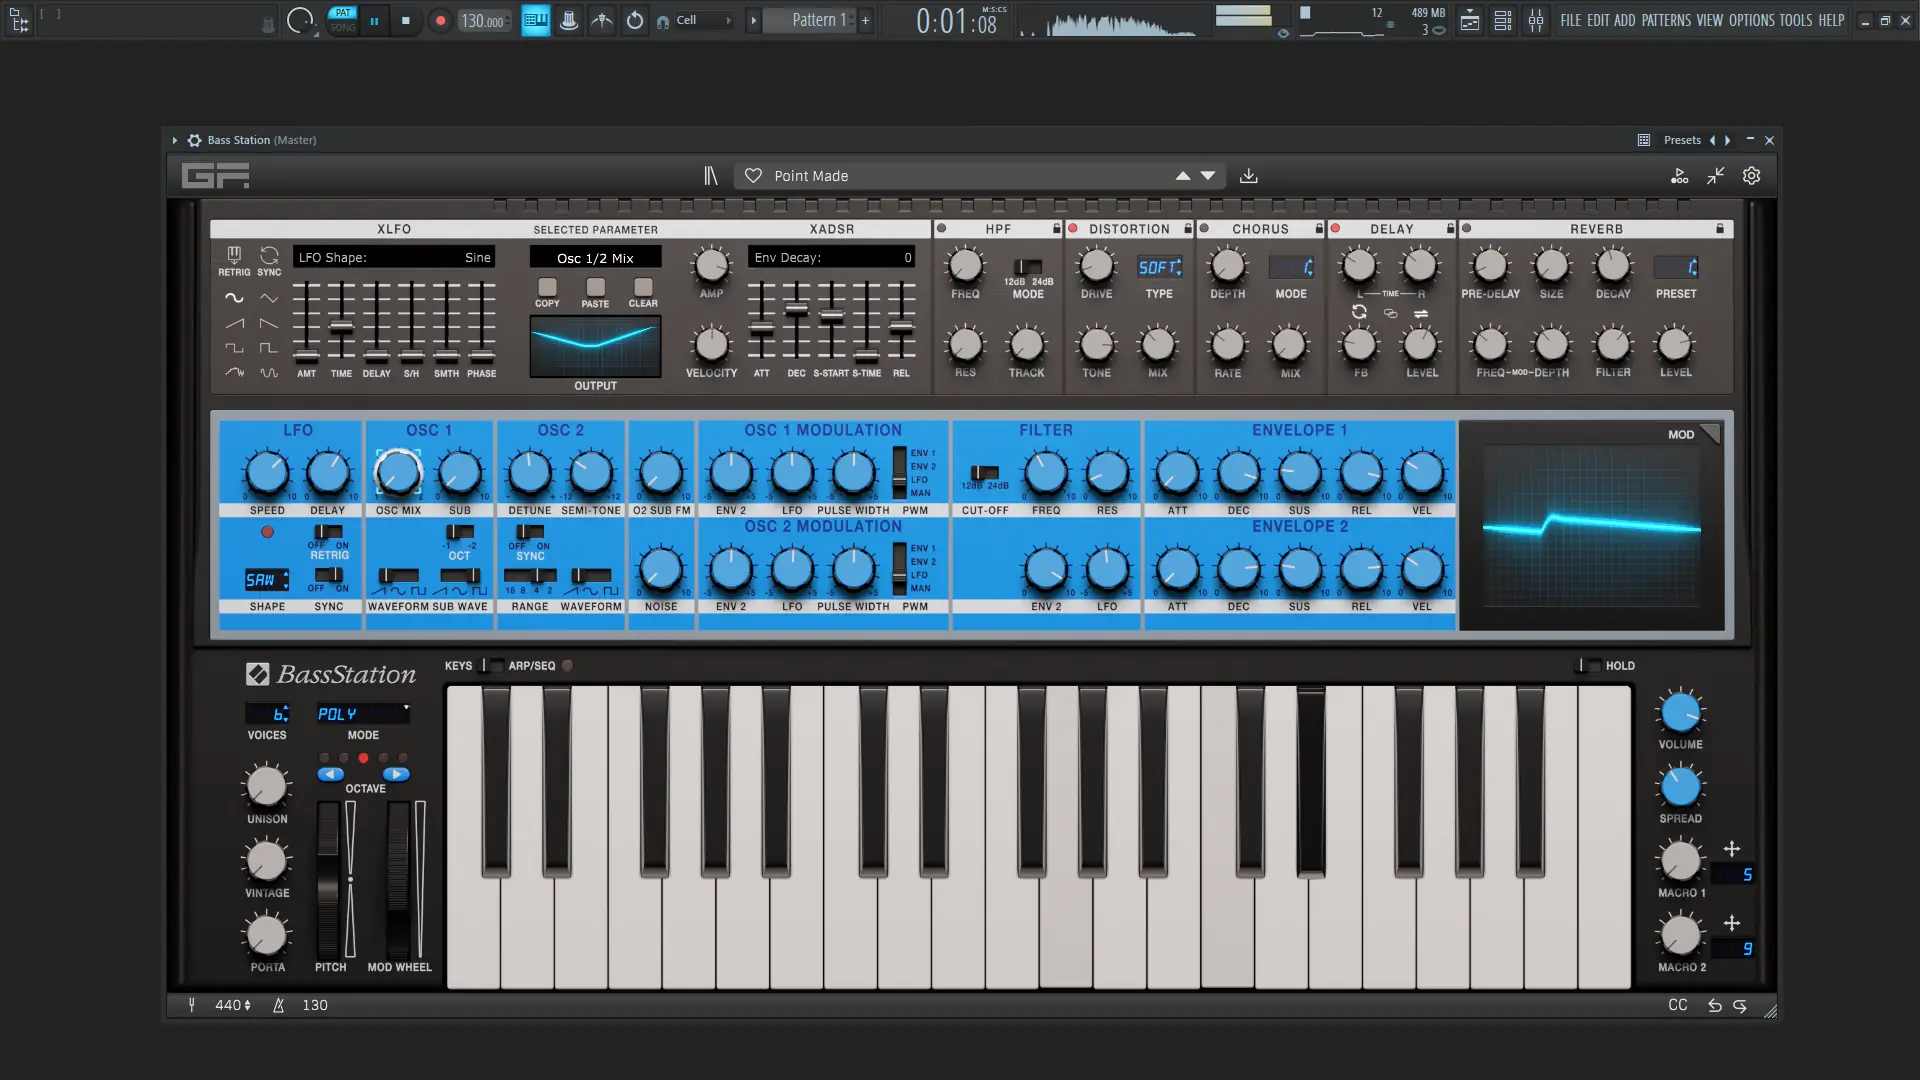
Task: Open Bass Station plugin settings with the gear icon
Action: point(1752,175)
